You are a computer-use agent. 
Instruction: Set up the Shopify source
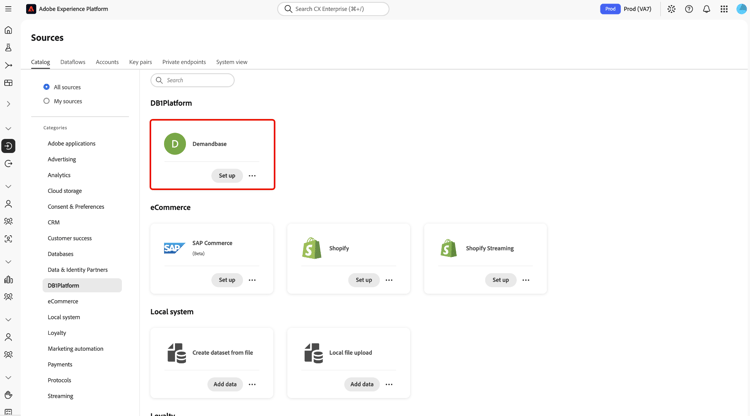[x=364, y=280]
